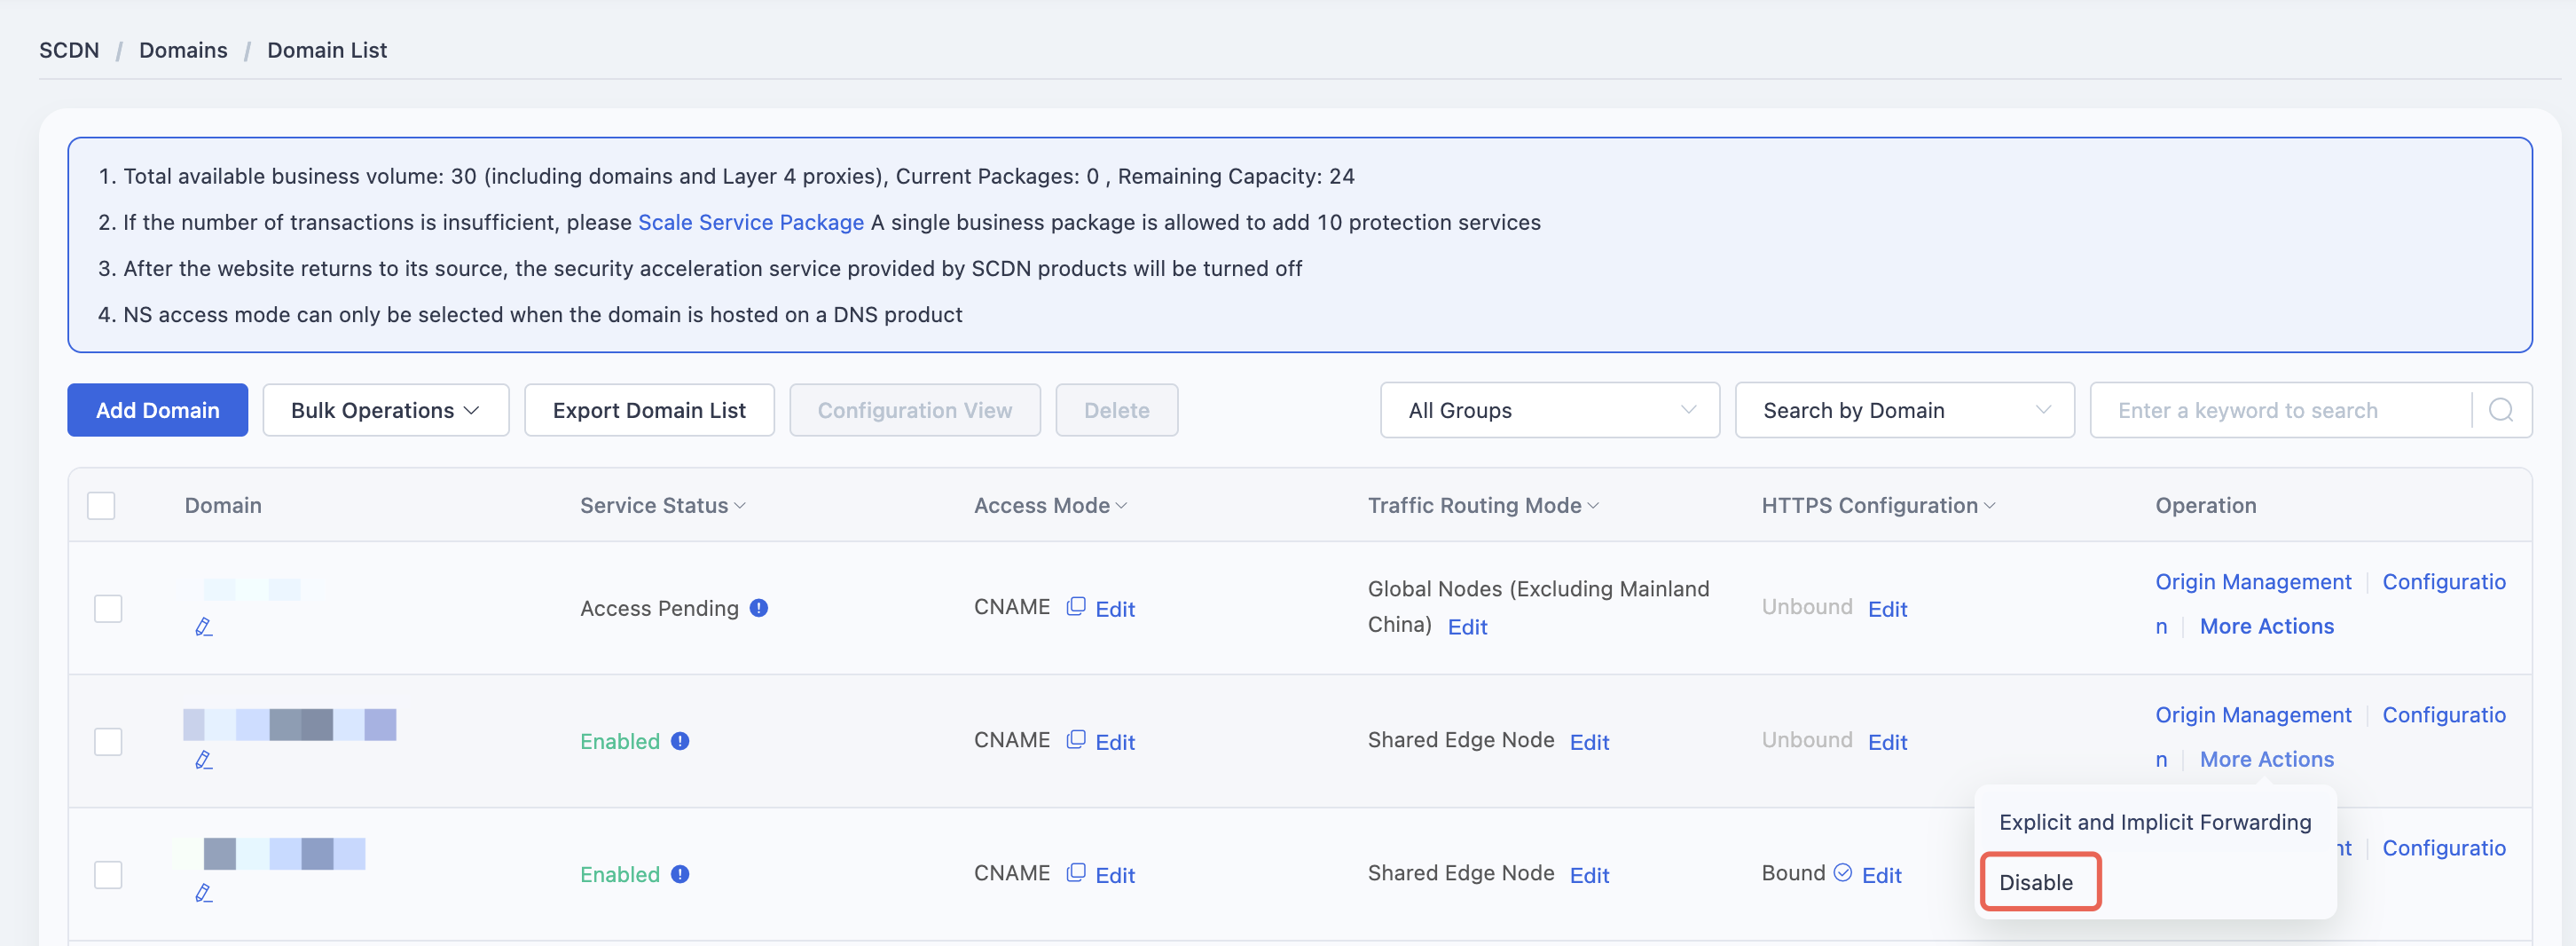Viewport: 2576px width, 946px height.
Task: Open the Scale Service Package link
Action: pos(750,222)
